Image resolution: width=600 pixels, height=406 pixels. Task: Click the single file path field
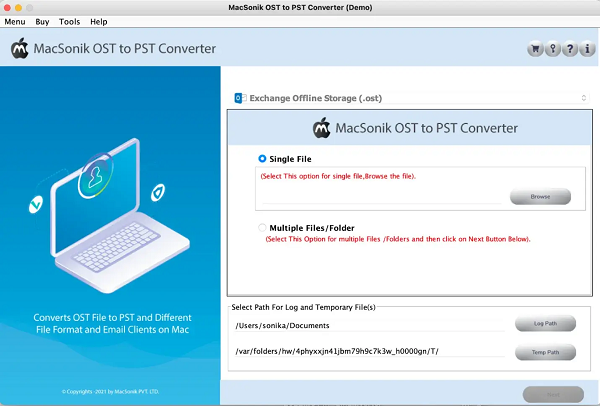pos(382,197)
